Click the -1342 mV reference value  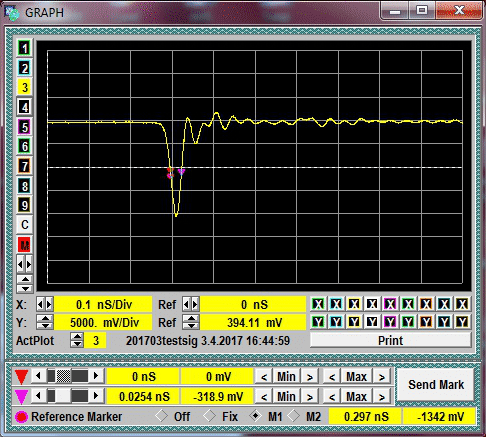click(440, 417)
